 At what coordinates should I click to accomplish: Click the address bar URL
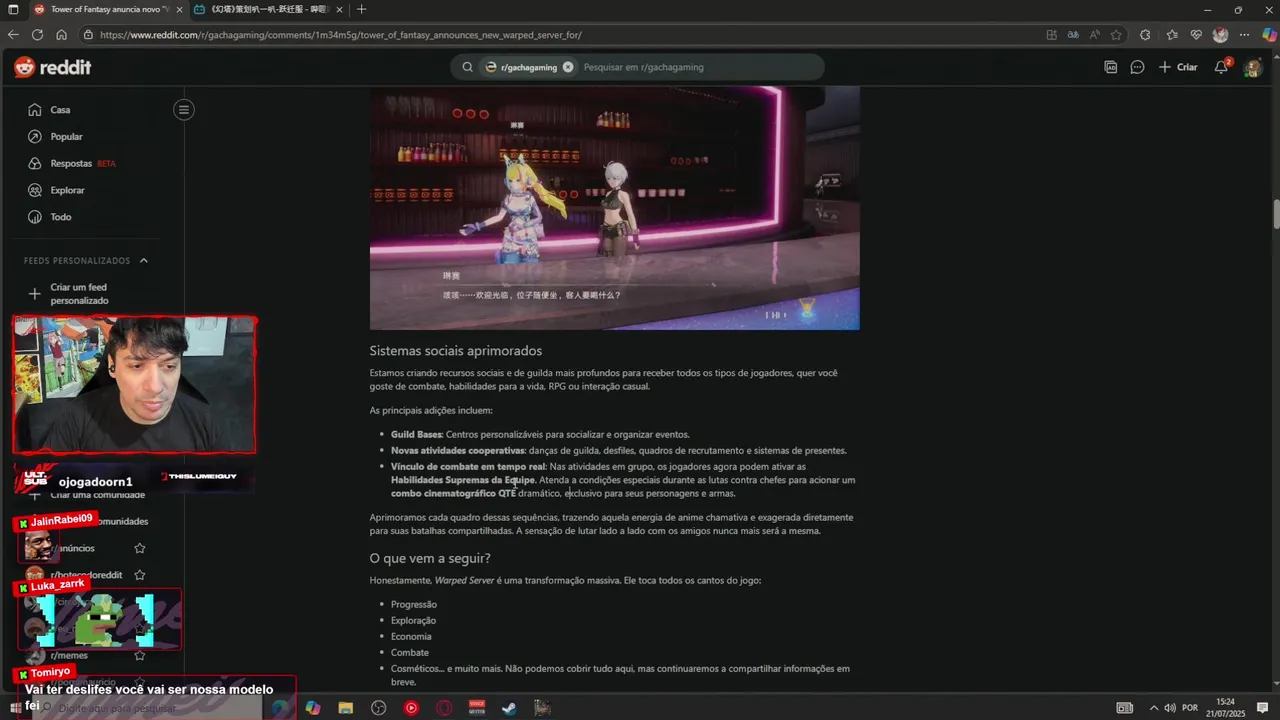click(x=340, y=34)
